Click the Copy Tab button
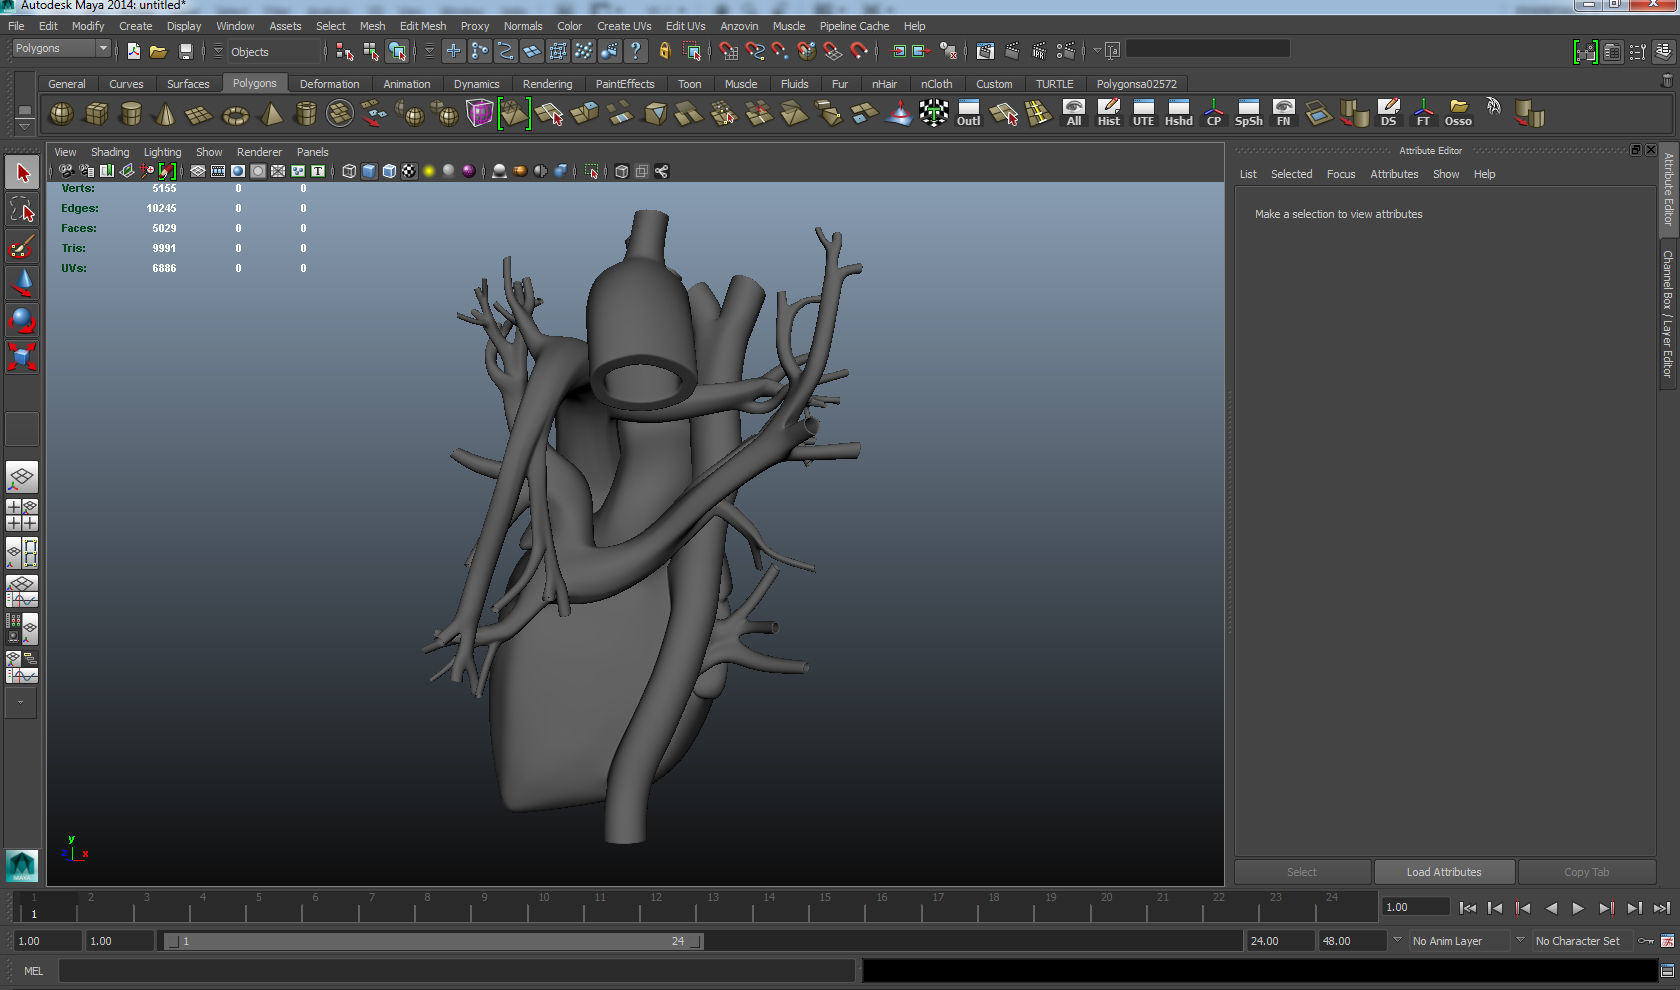 pyautogui.click(x=1586, y=872)
